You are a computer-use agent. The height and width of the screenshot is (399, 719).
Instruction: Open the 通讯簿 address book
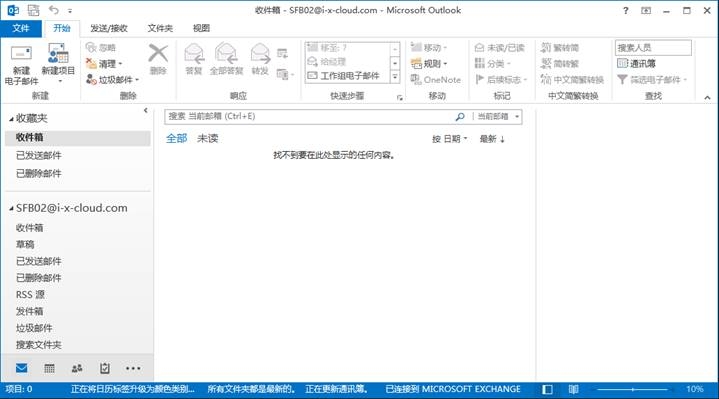click(x=636, y=63)
